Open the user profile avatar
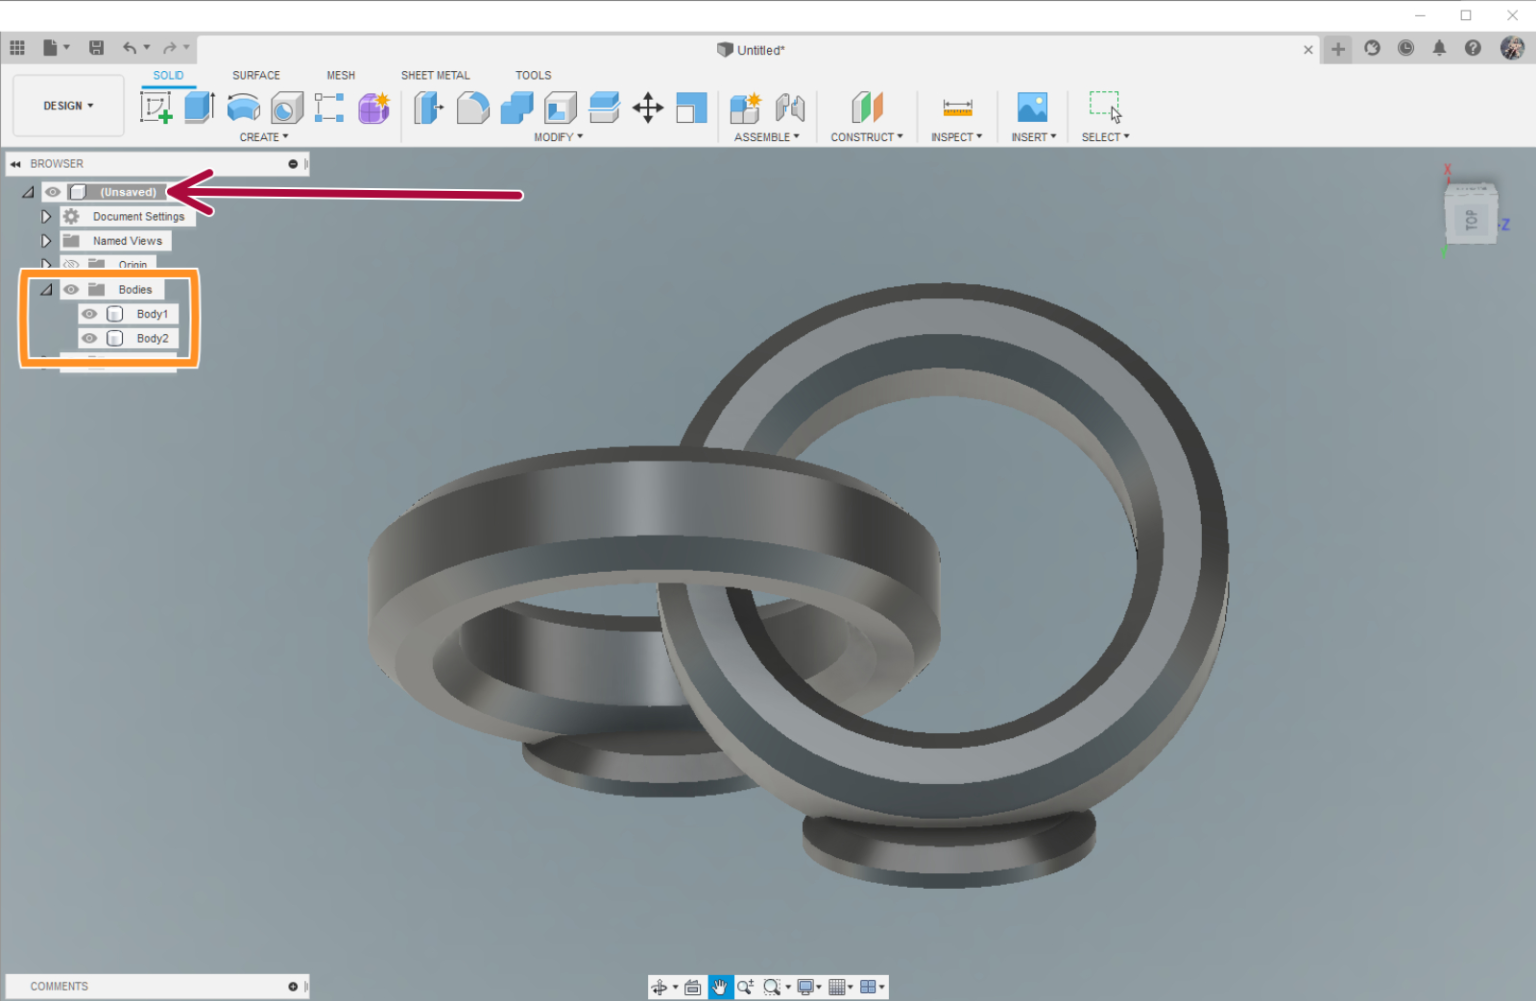 pos(1512,48)
